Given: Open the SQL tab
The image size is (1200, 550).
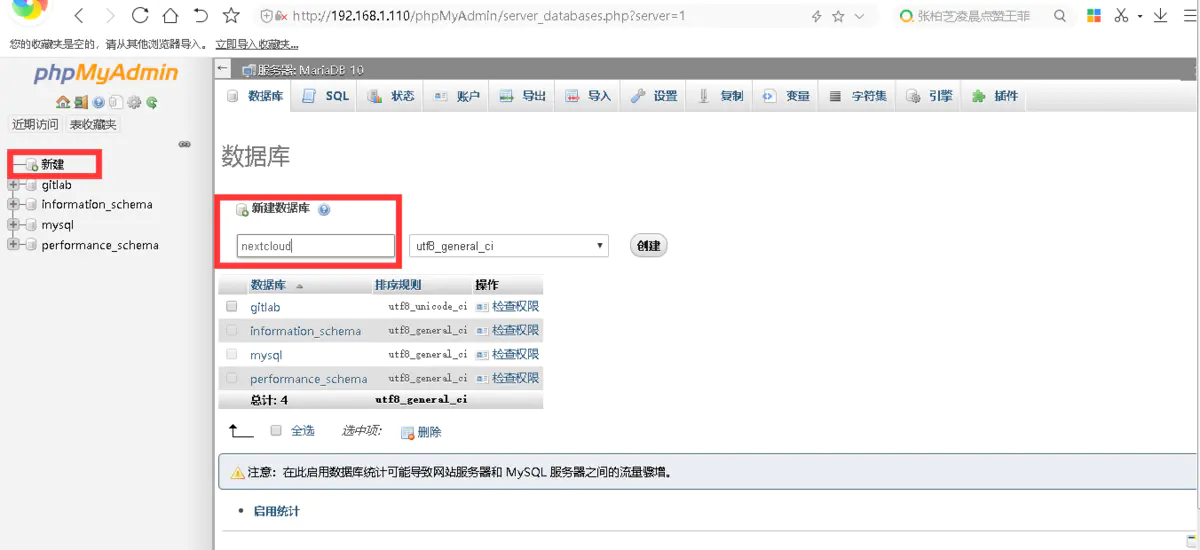Looking at the screenshot, I should tap(326, 96).
